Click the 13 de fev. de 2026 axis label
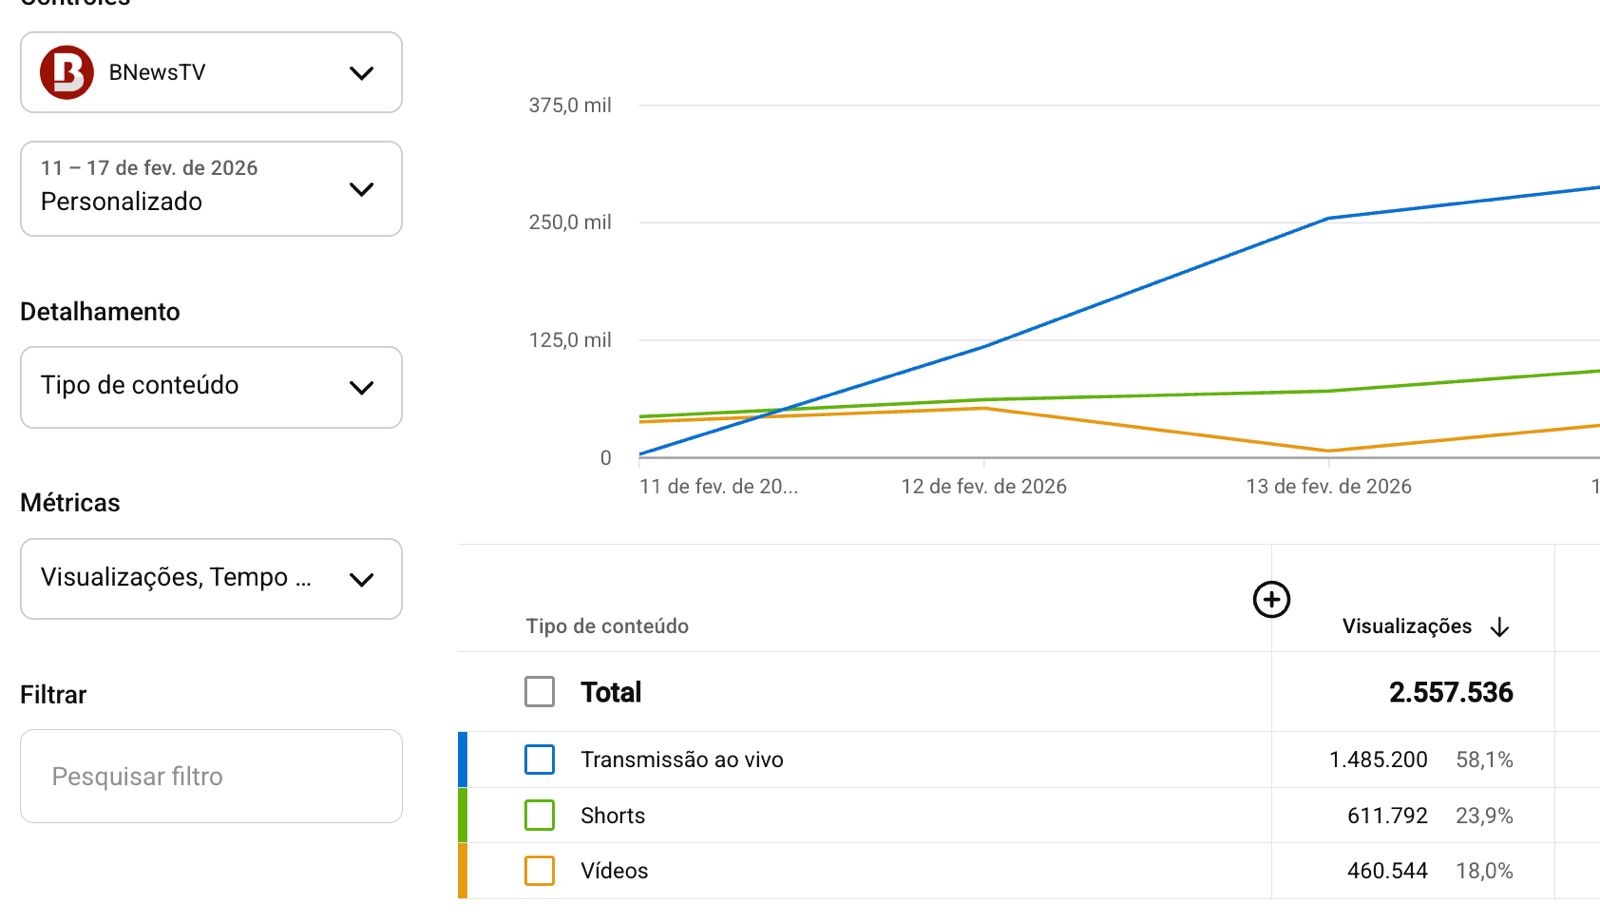 point(1328,487)
